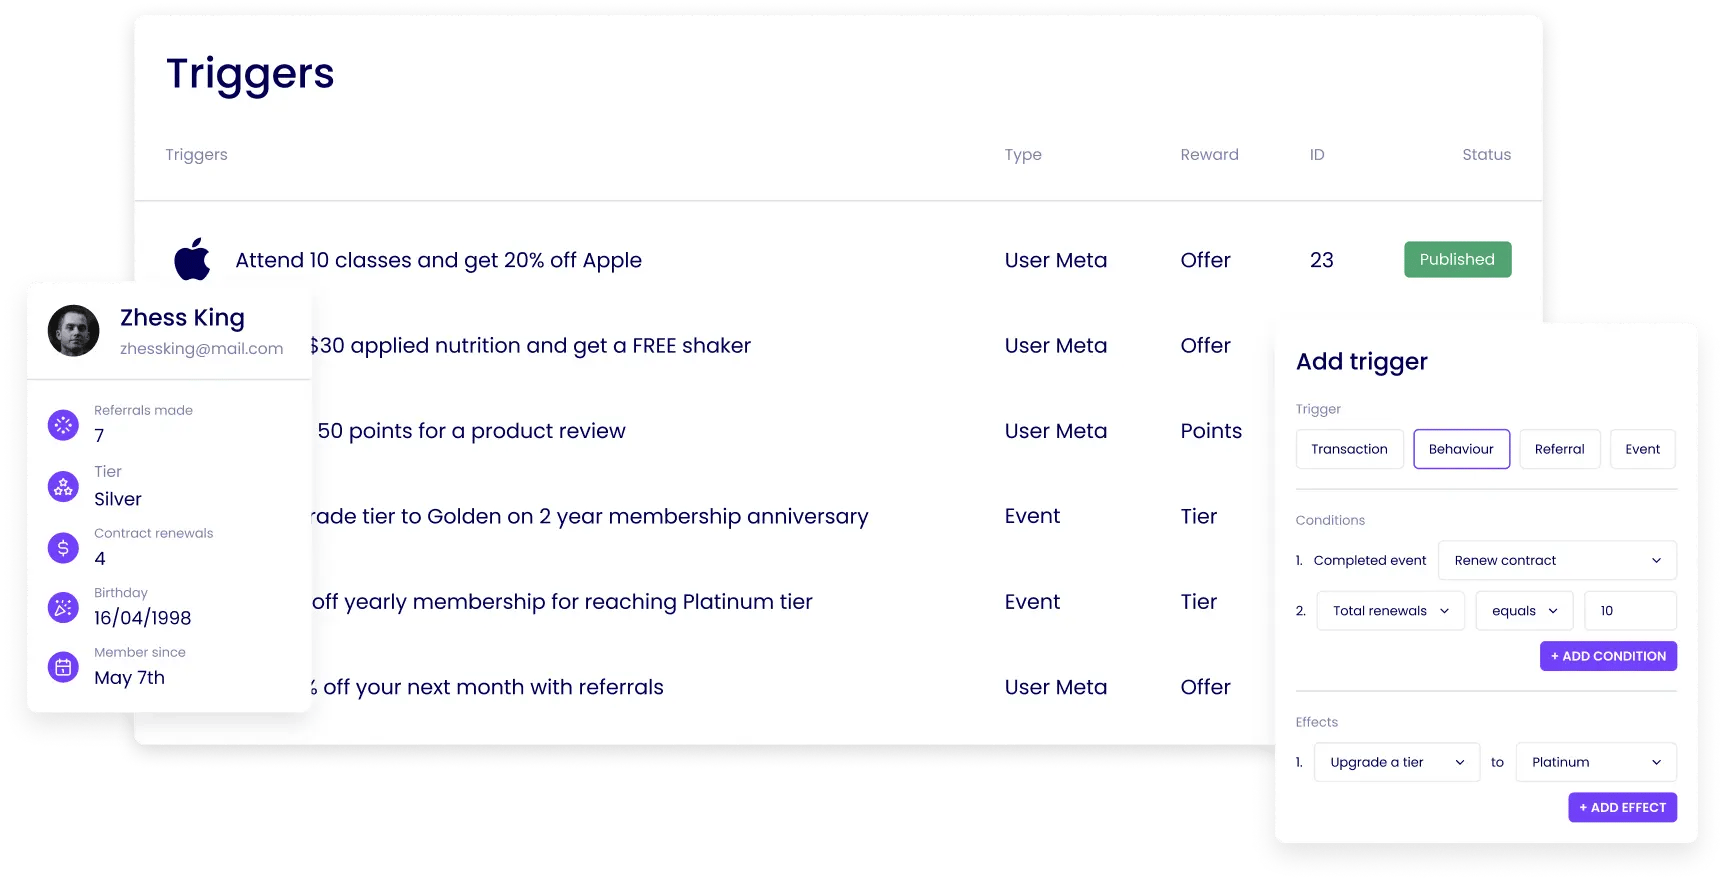The width and height of the screenshot is (1725, 882).
Task: Select the Transaction trigger type
Action: pos(1349,449)
